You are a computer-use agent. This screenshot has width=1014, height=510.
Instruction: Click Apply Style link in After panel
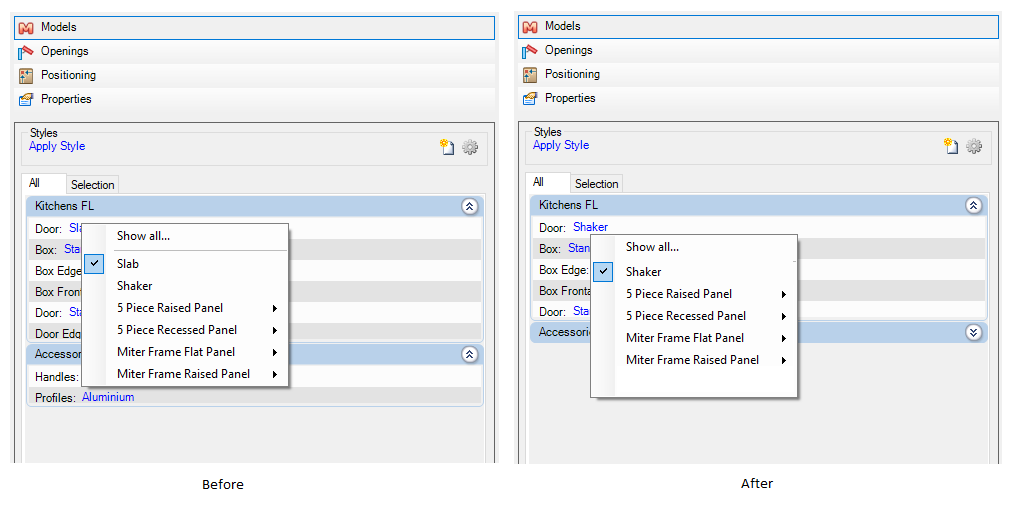click(x=561, y=145)
